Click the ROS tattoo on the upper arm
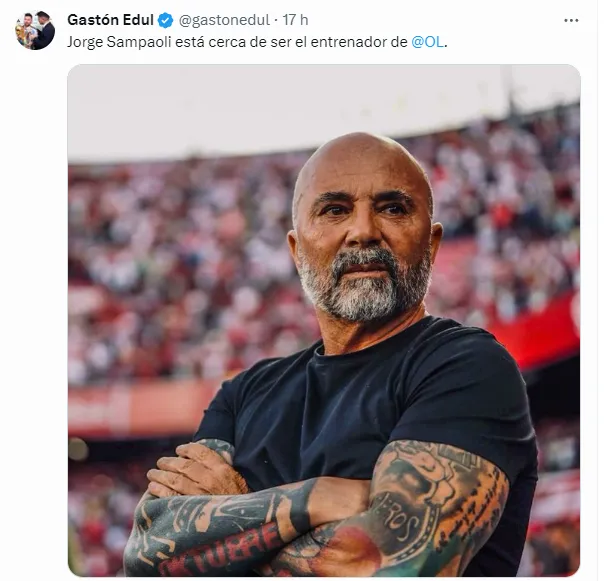 click(x=401, y=522)
